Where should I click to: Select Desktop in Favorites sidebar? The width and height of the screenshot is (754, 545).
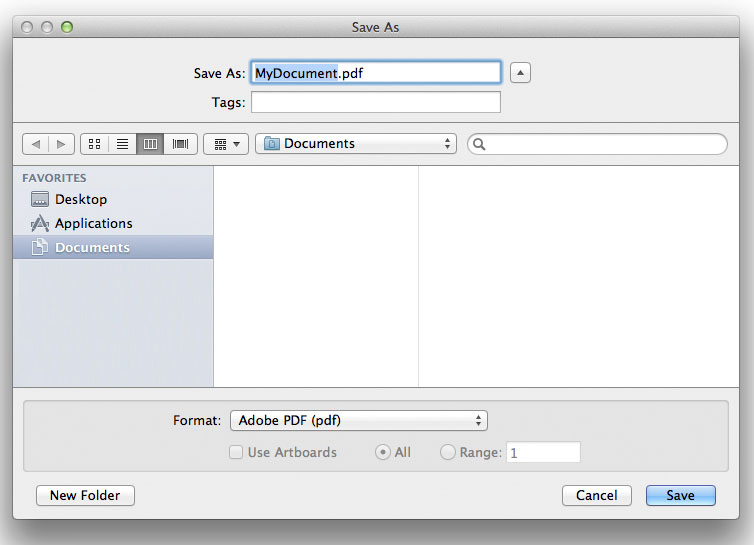[x=113, y=199]
